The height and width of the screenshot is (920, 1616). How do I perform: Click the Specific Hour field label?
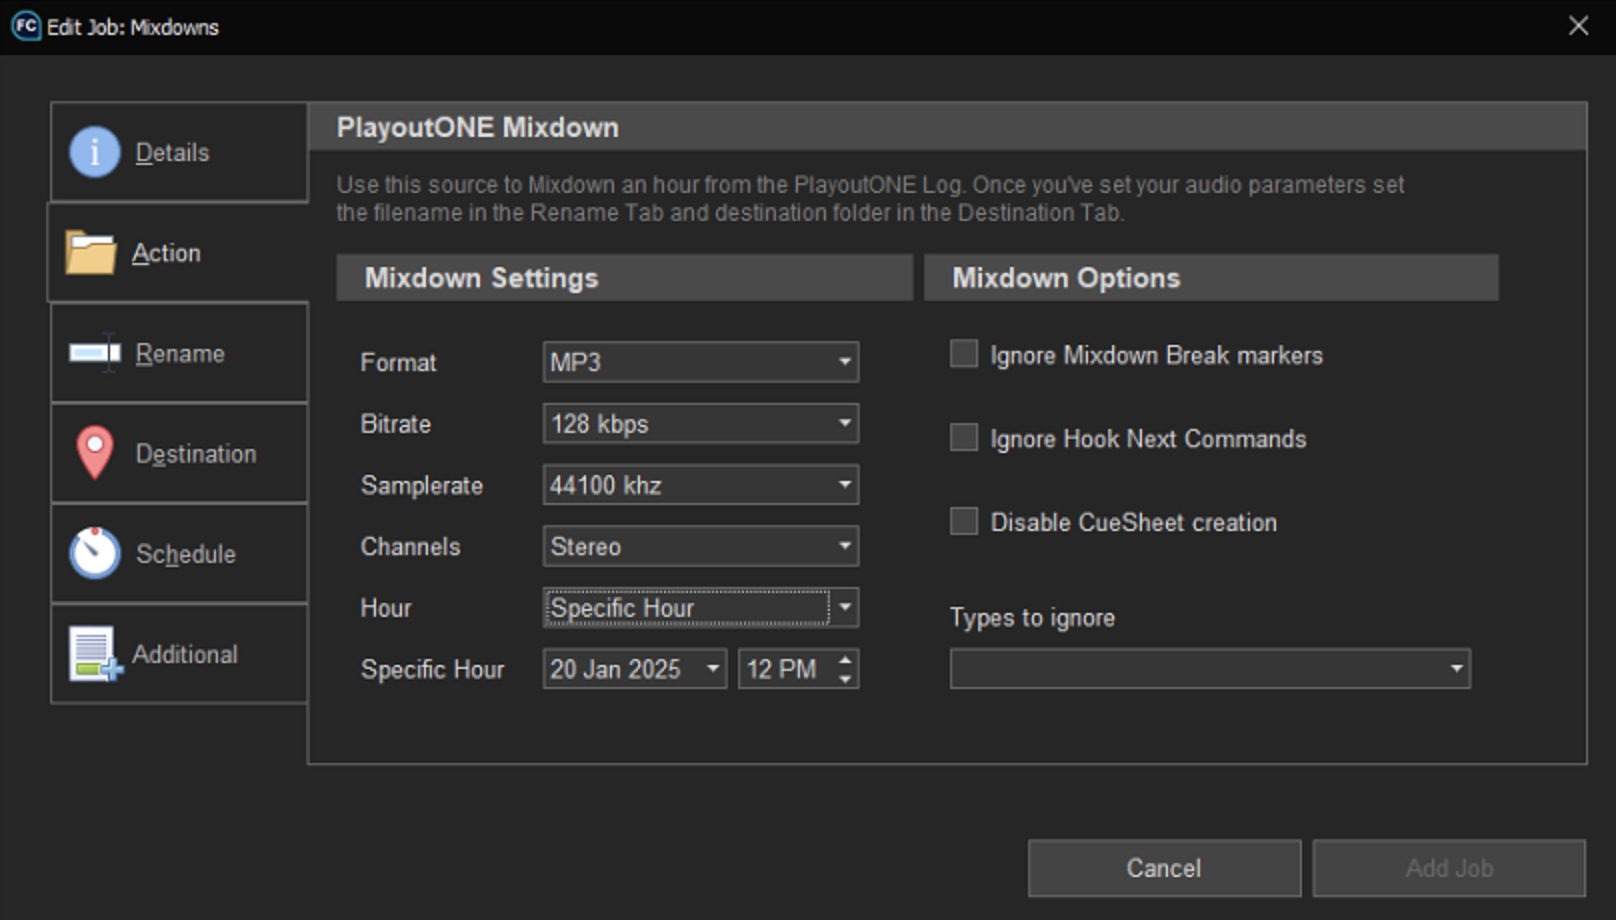point(432,670)
